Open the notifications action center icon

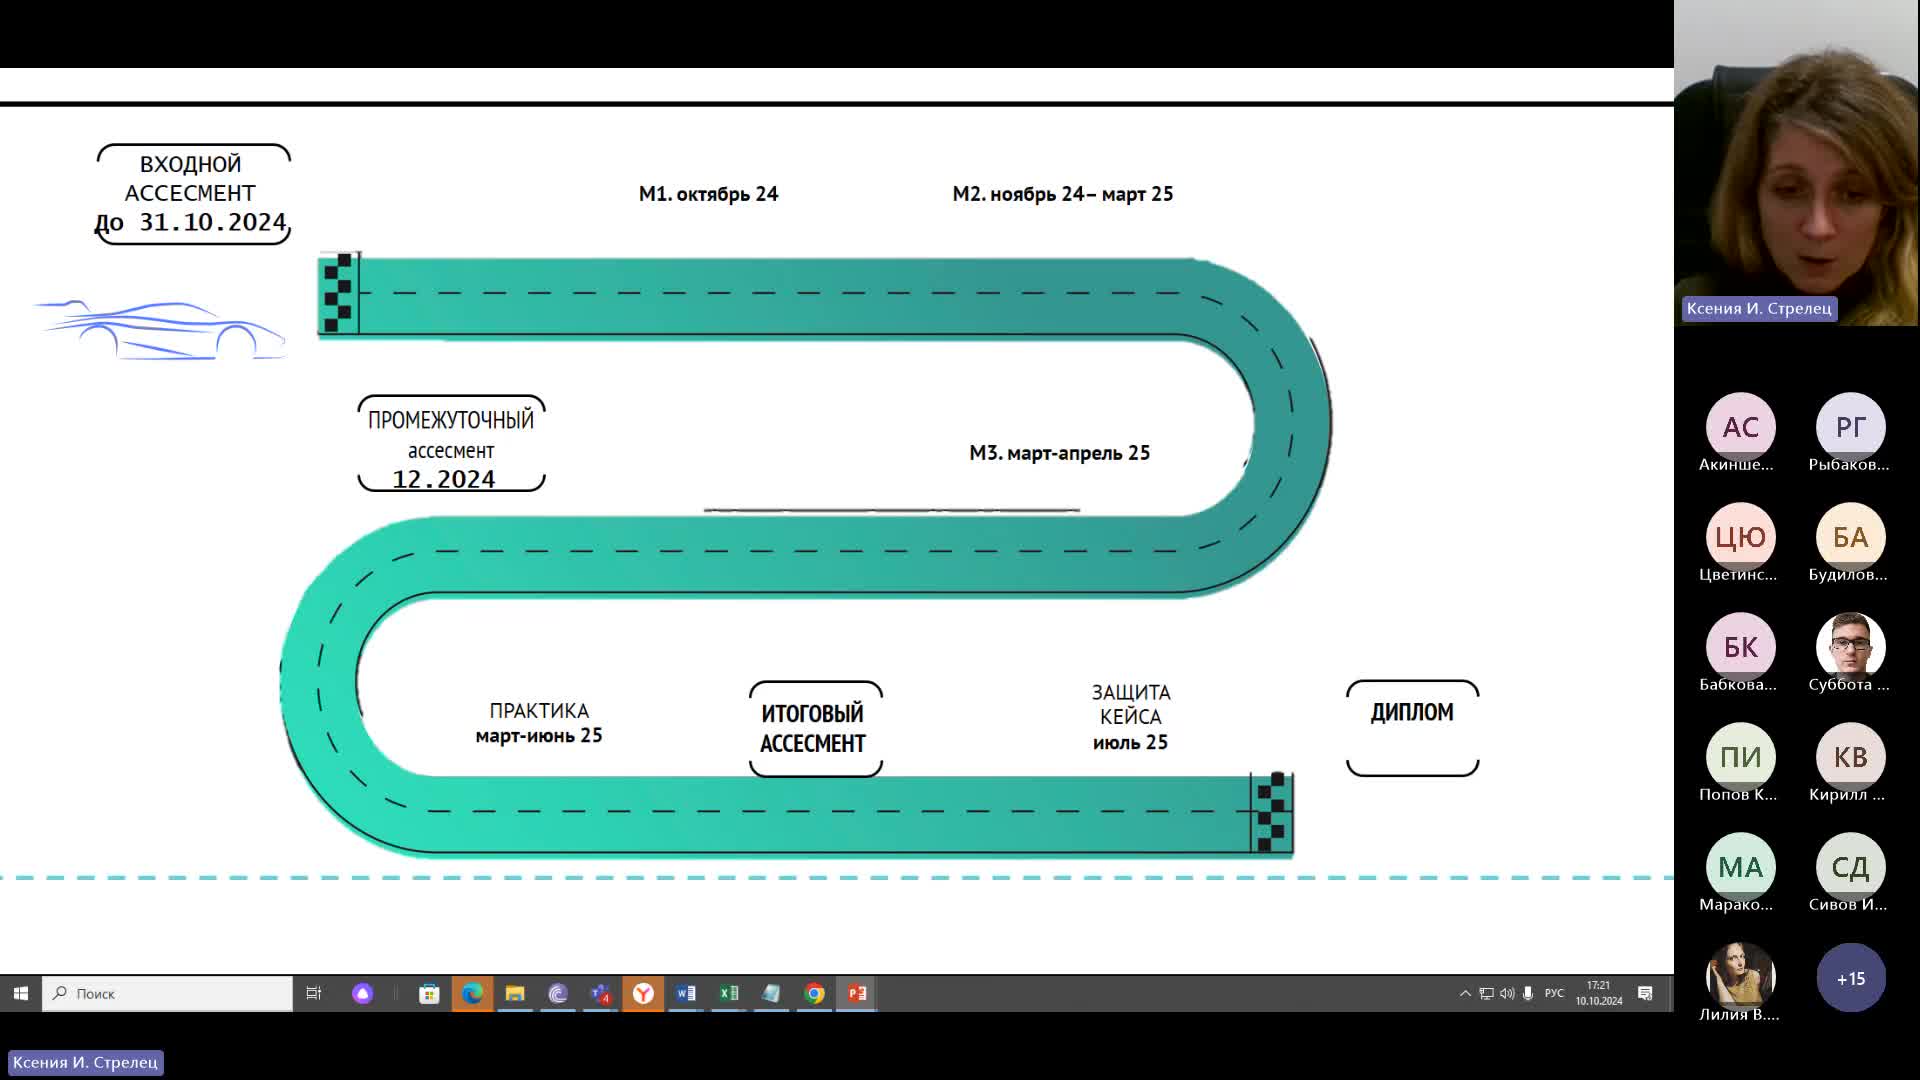pyautogui.click(x=1645, y=993)
